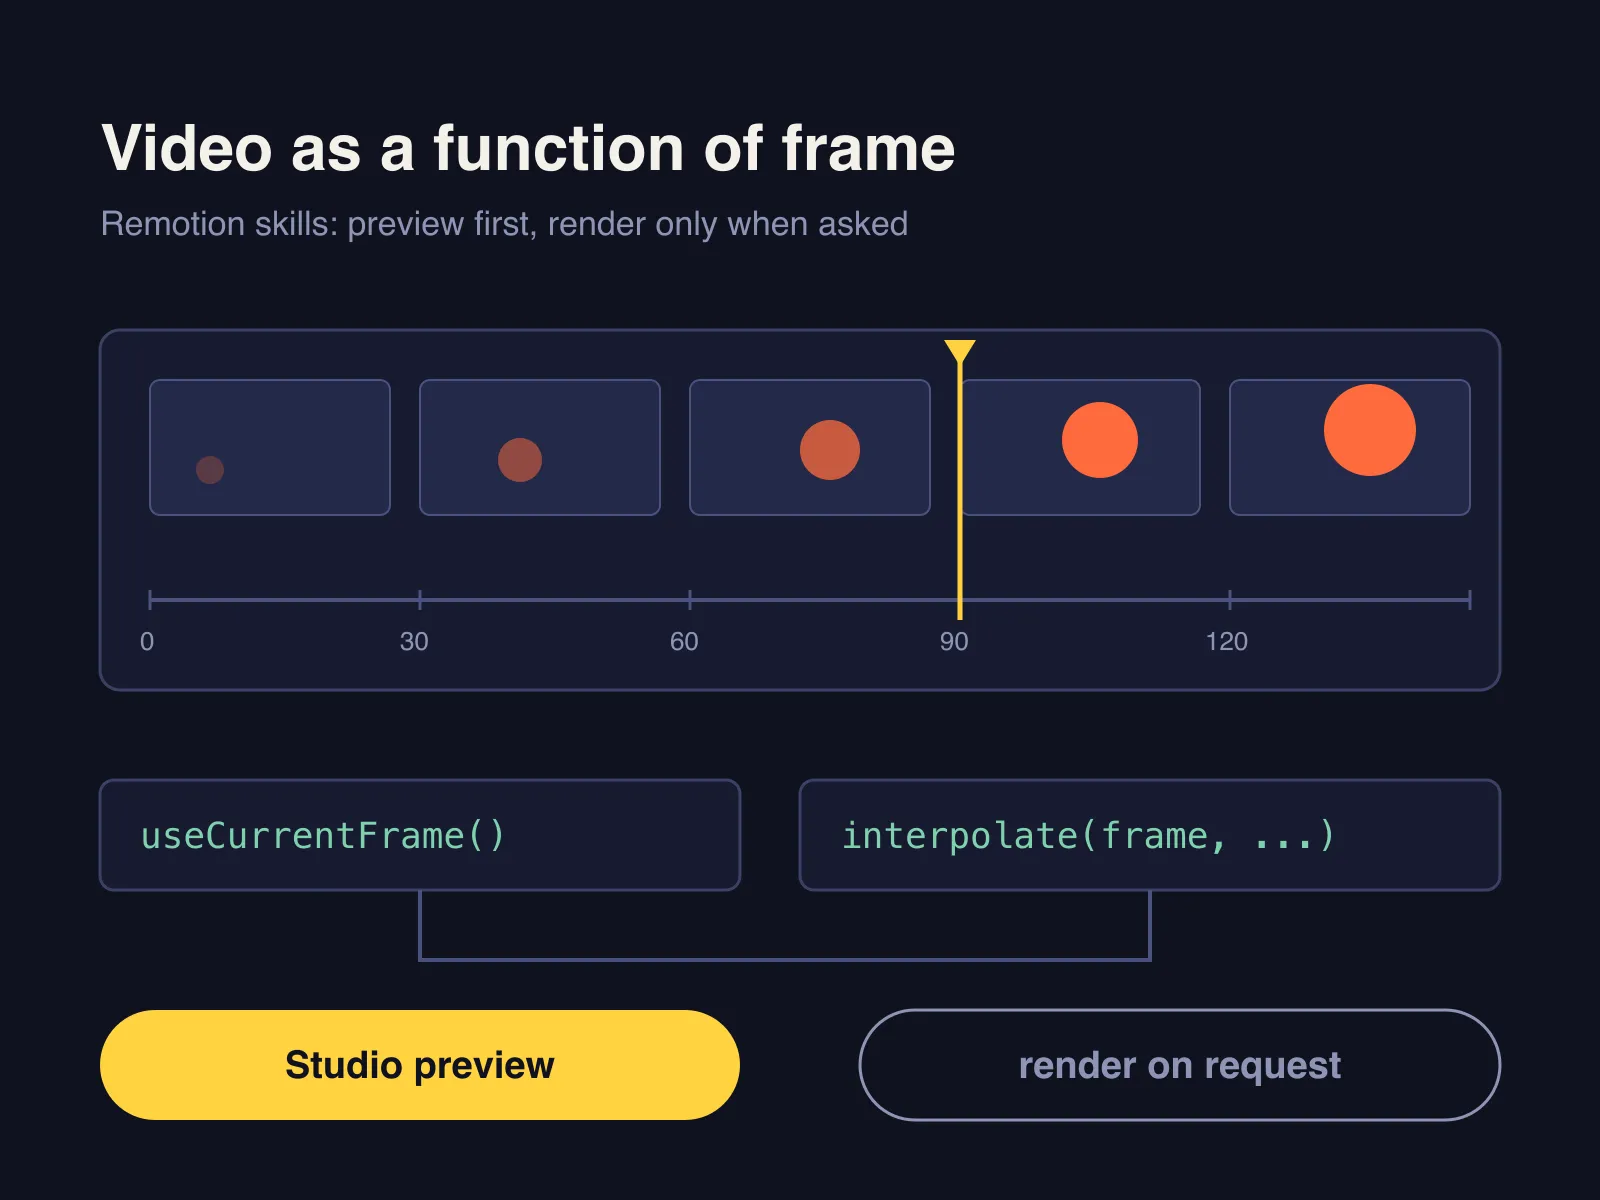
Task: Jump to timeline label 60
Action: (684, 642)
